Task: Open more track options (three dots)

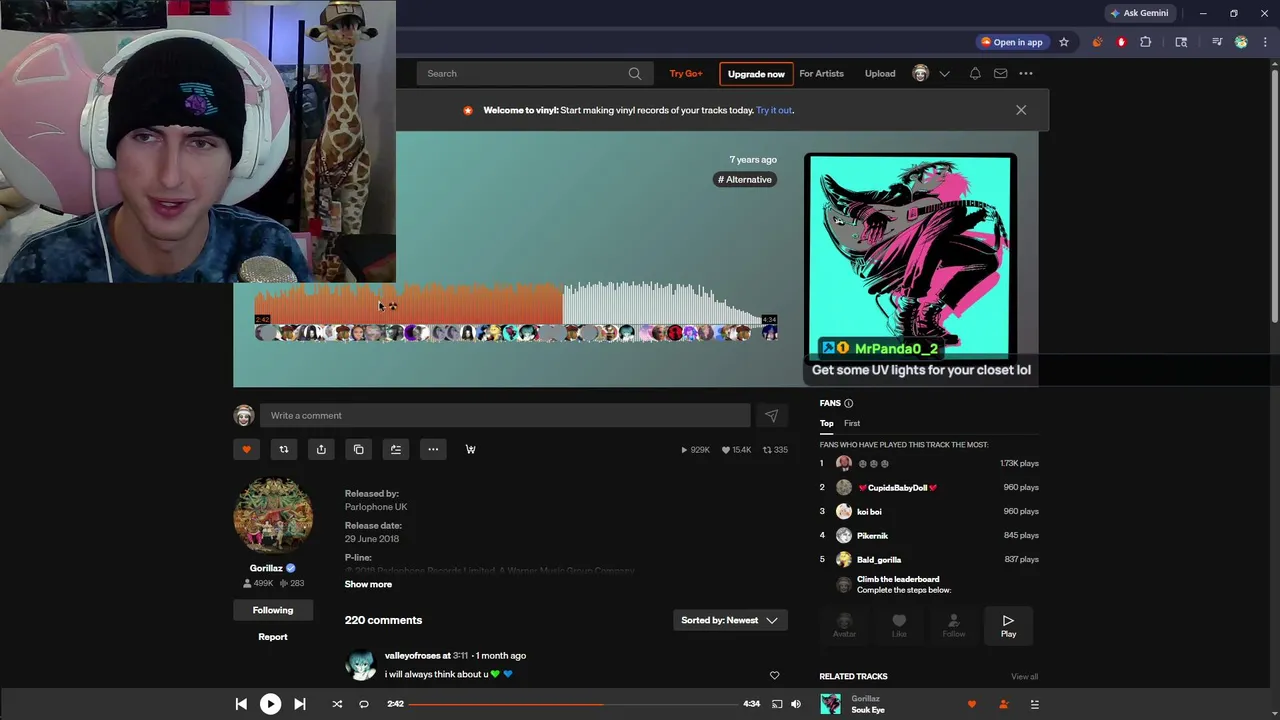Action: point(433,449)
